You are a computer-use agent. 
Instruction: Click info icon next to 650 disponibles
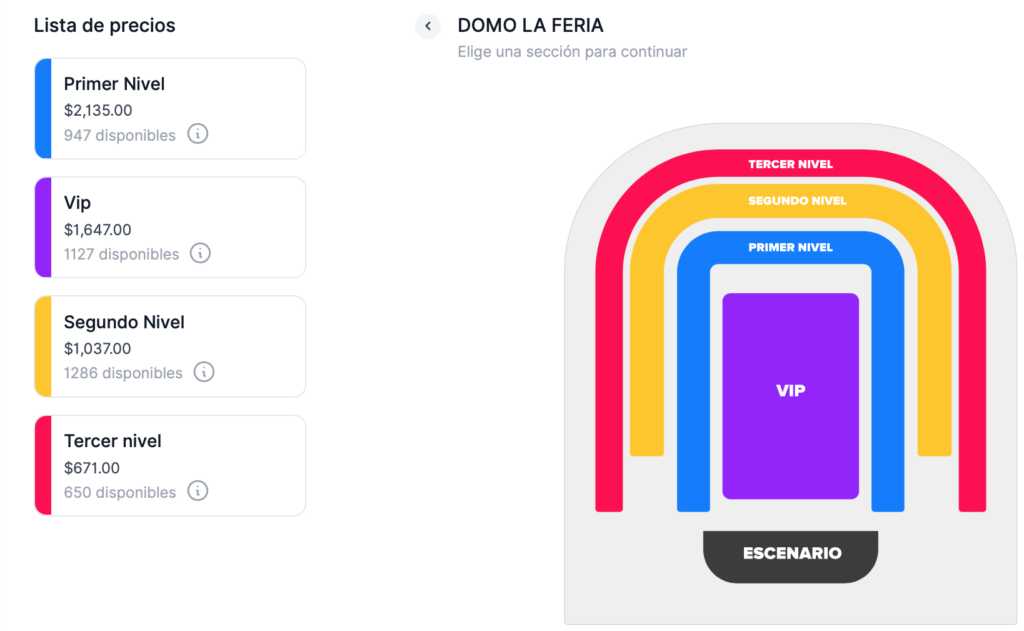(198, 491)
